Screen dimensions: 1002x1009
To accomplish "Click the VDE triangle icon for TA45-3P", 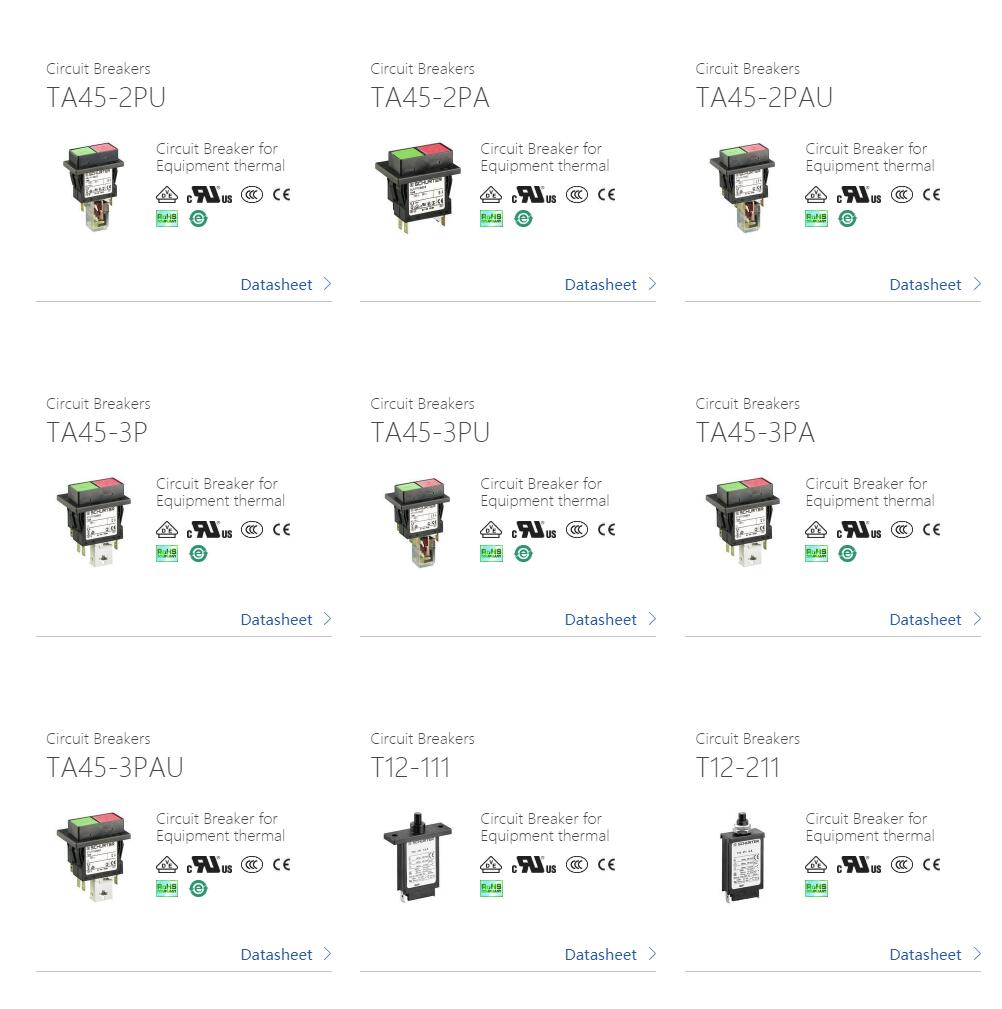I will point(167,530).
